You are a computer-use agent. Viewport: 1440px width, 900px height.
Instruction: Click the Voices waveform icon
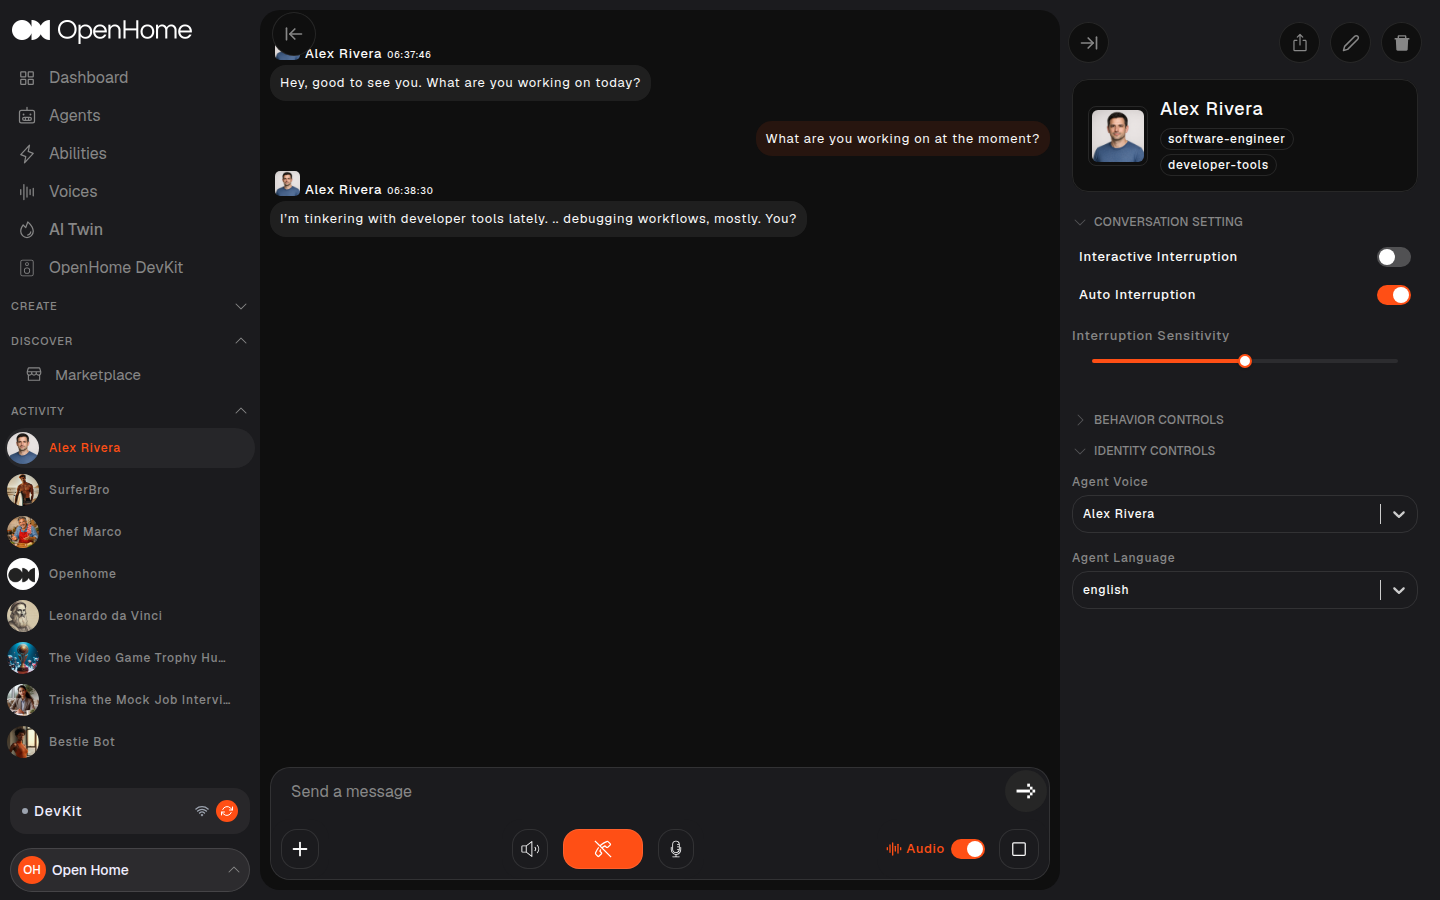point(27,192)
